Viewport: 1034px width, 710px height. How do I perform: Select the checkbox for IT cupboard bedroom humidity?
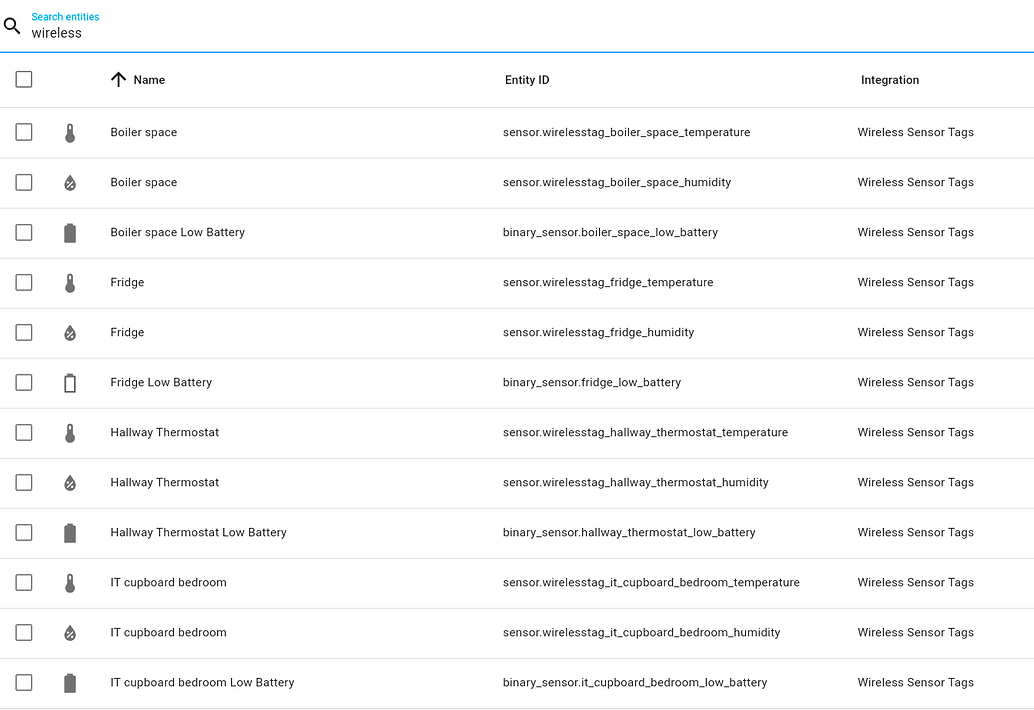pos(23,632)
